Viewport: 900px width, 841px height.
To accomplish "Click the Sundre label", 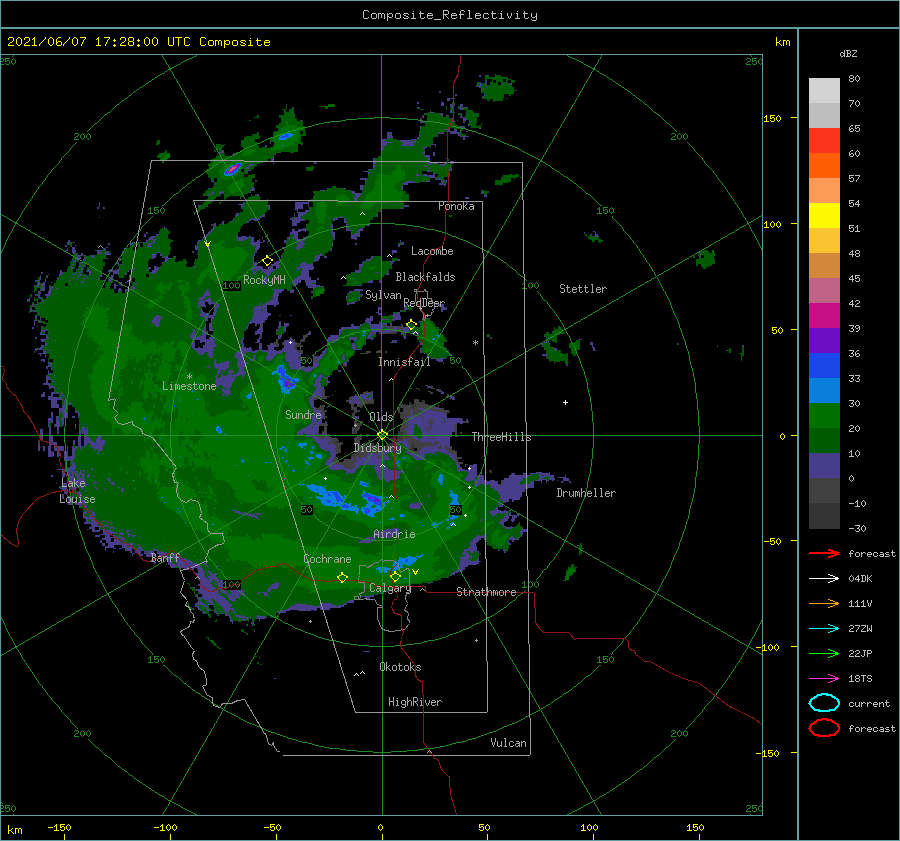I will (x=303, y=414).
